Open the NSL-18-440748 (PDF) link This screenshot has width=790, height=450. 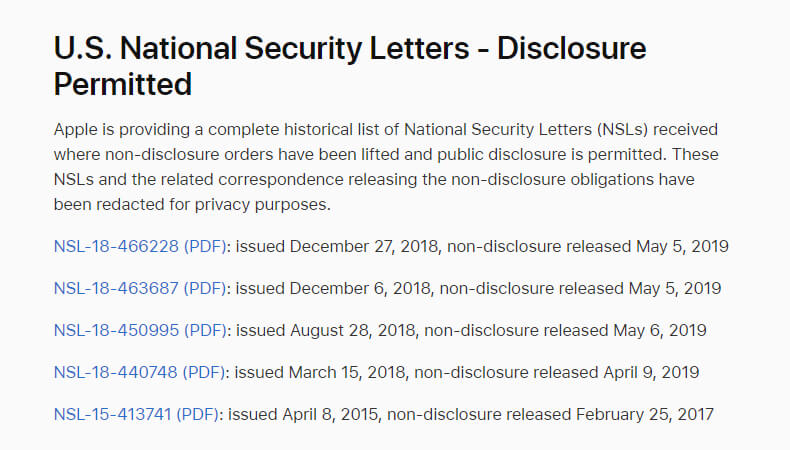click(x=140, y=372)
